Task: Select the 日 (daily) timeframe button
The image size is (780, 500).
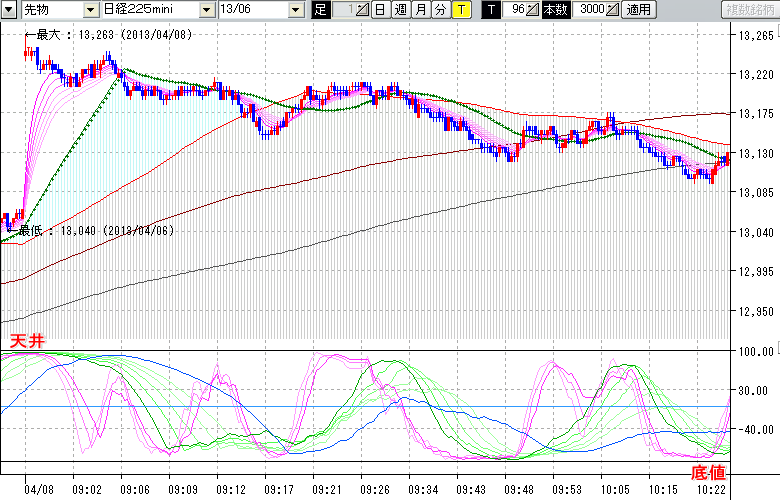Action: pyautogui.click(x=380, y=10)
